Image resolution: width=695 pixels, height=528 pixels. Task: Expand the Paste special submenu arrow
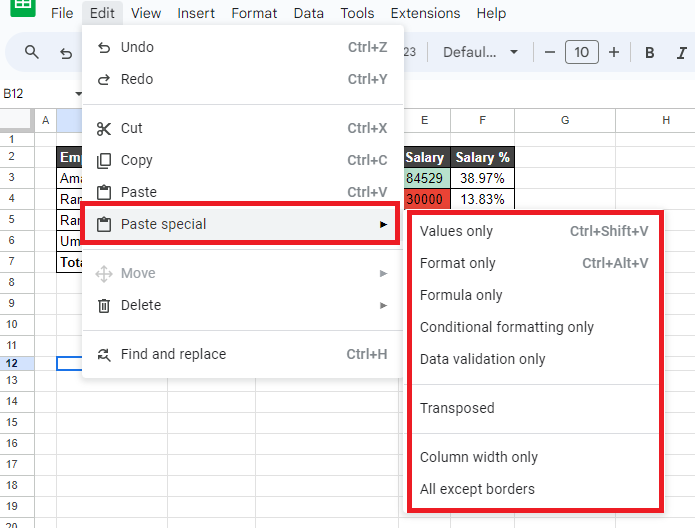pyautogui.click(x=383, y=224)
